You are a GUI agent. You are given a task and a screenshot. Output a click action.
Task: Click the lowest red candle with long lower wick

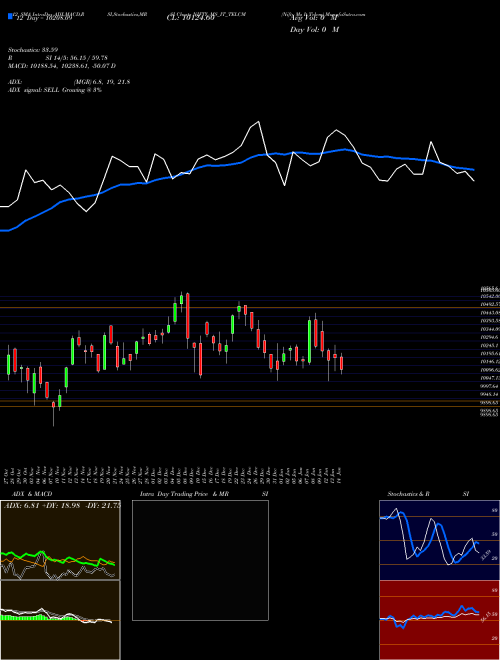click(53, 405)
